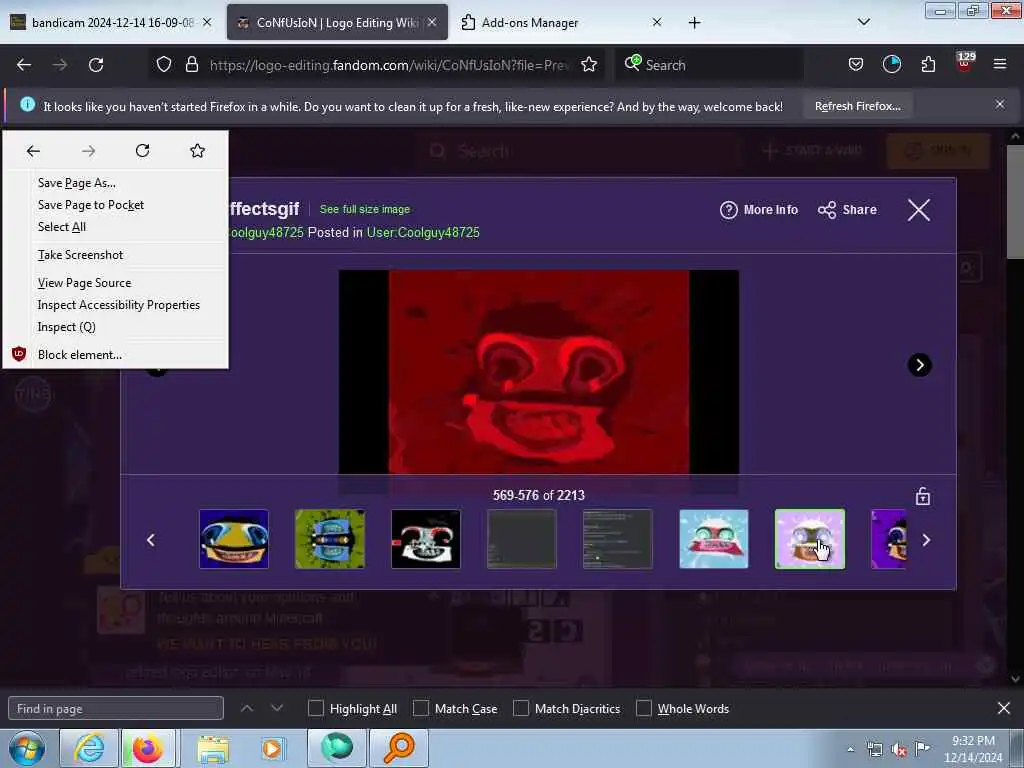
Task: Toggle the carousel pin lock icon
Action: (923, 496)
